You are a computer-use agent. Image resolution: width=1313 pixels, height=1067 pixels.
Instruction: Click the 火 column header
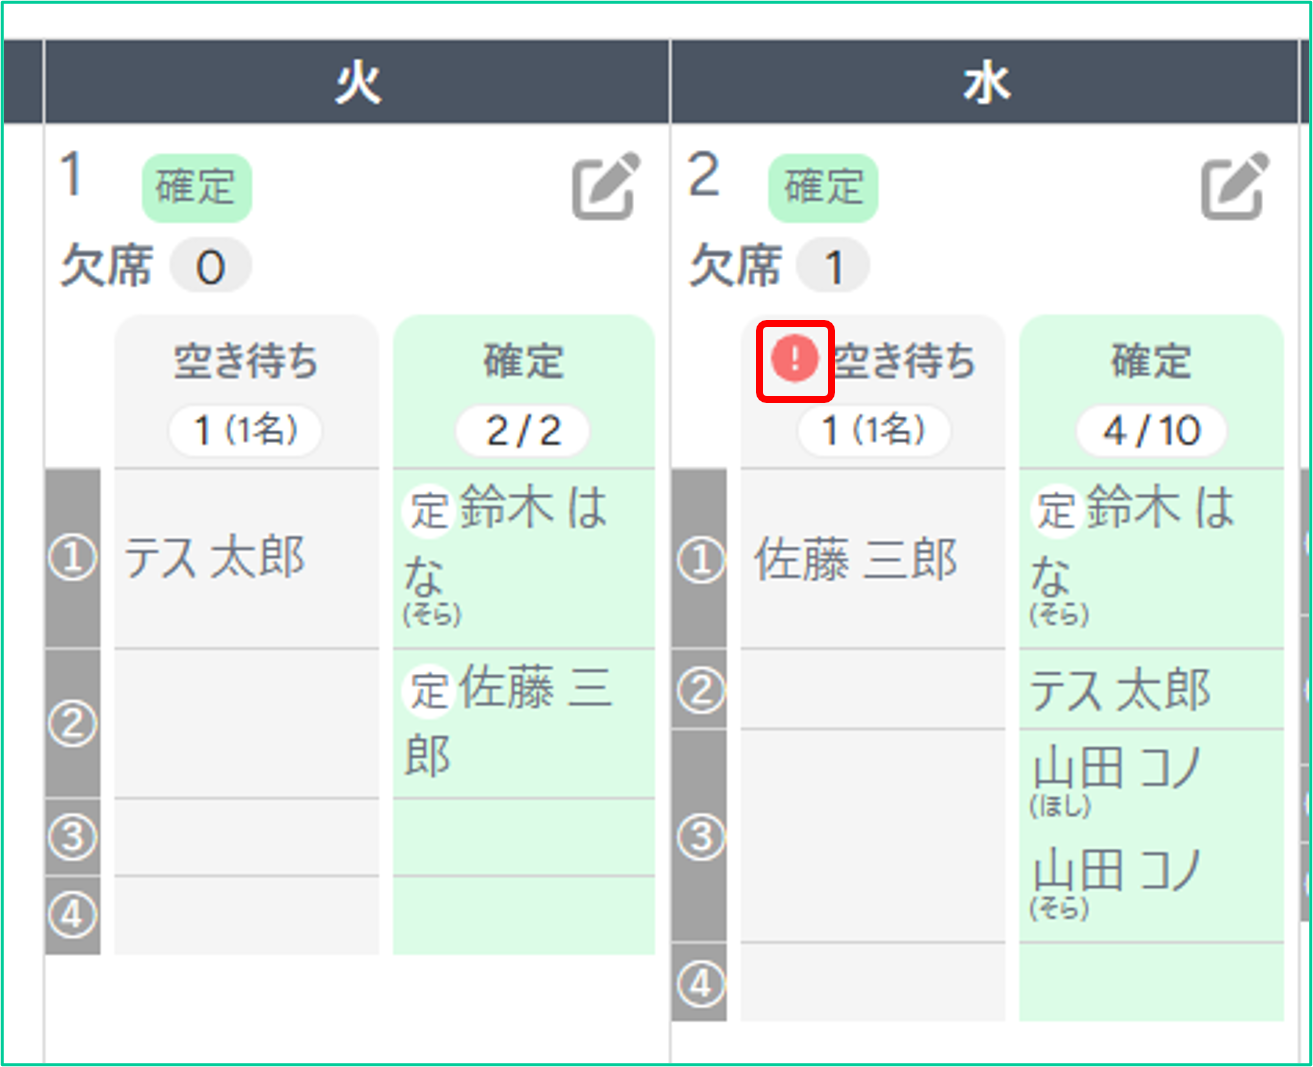click(x=357, y=83)
